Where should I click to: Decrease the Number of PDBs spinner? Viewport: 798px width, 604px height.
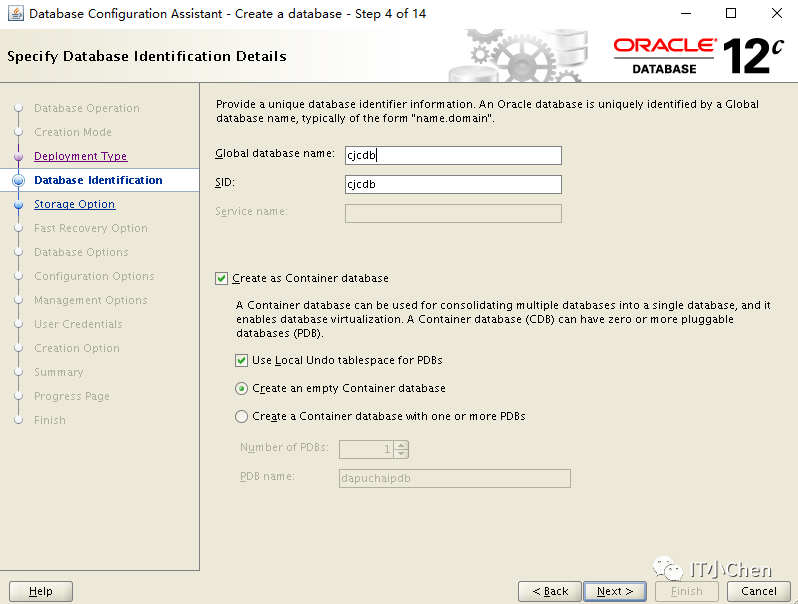[402, 453]
